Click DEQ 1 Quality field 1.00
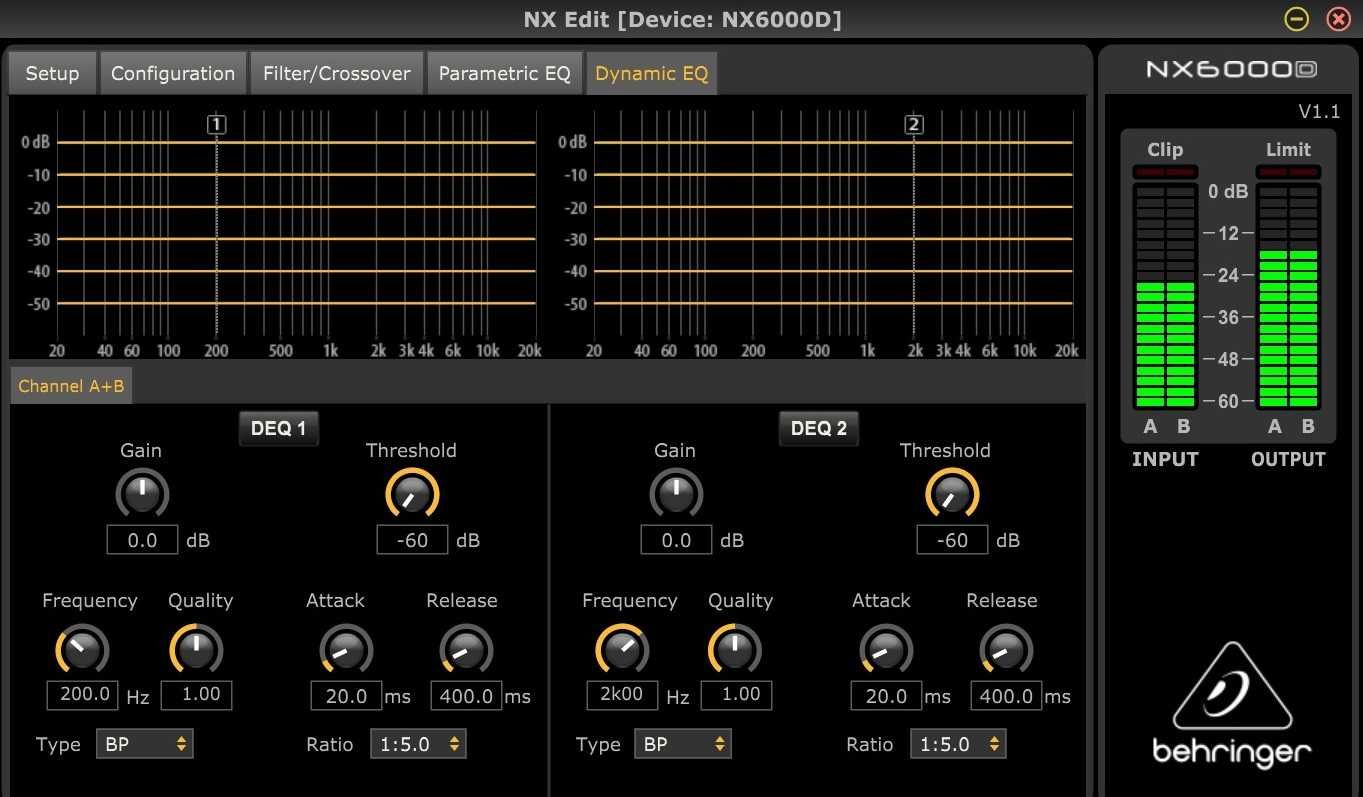Viewport: 1363px width, 797px height. (196, 694)
